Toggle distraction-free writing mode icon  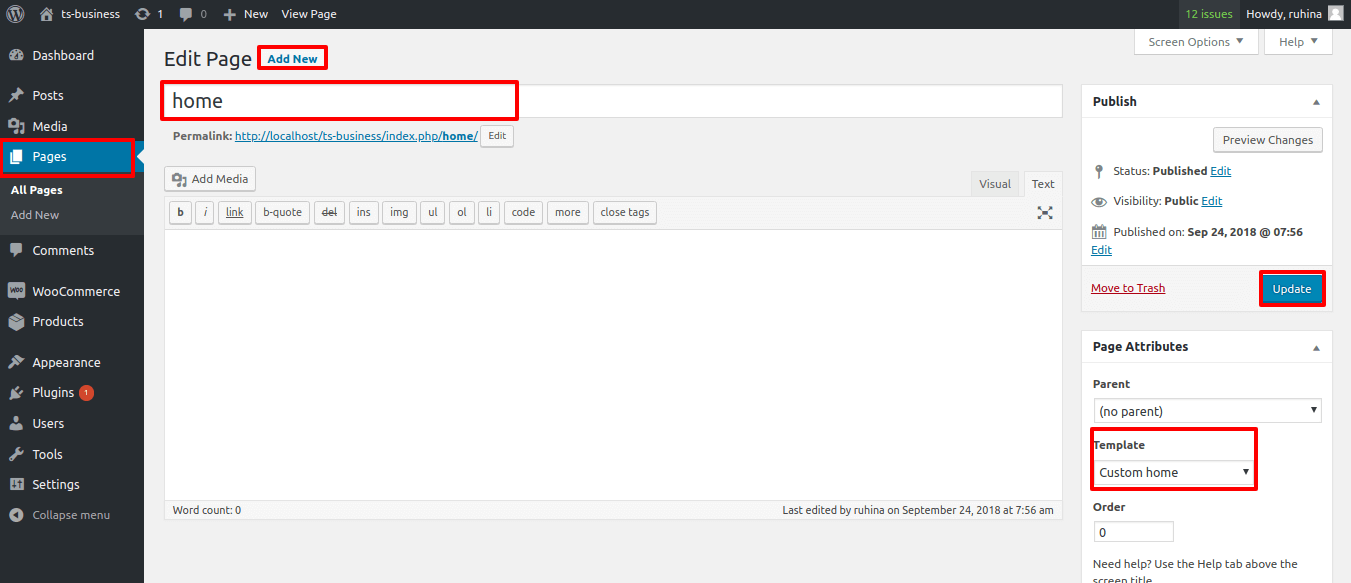pyautogui.click(x=1045, y=212)
